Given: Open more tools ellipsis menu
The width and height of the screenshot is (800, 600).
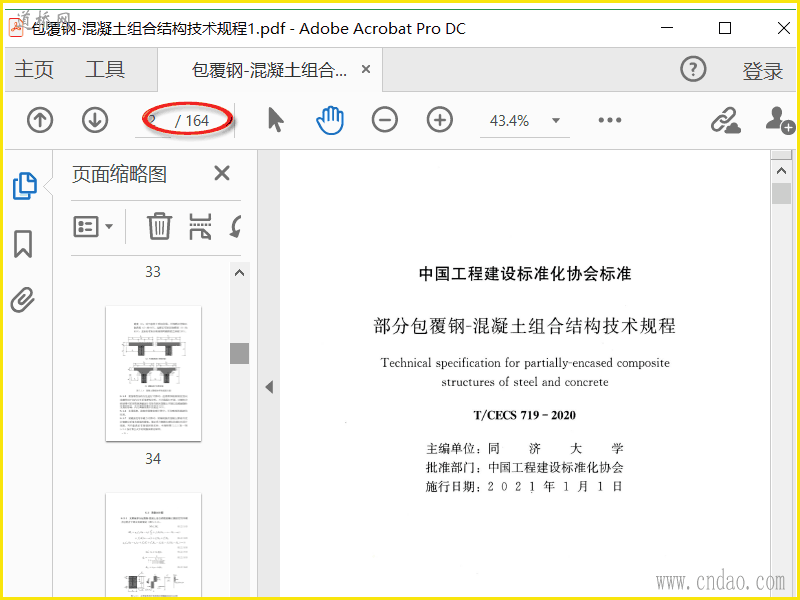Looking at the screenshot, I should pyautogui.click(x=610, y=120).
